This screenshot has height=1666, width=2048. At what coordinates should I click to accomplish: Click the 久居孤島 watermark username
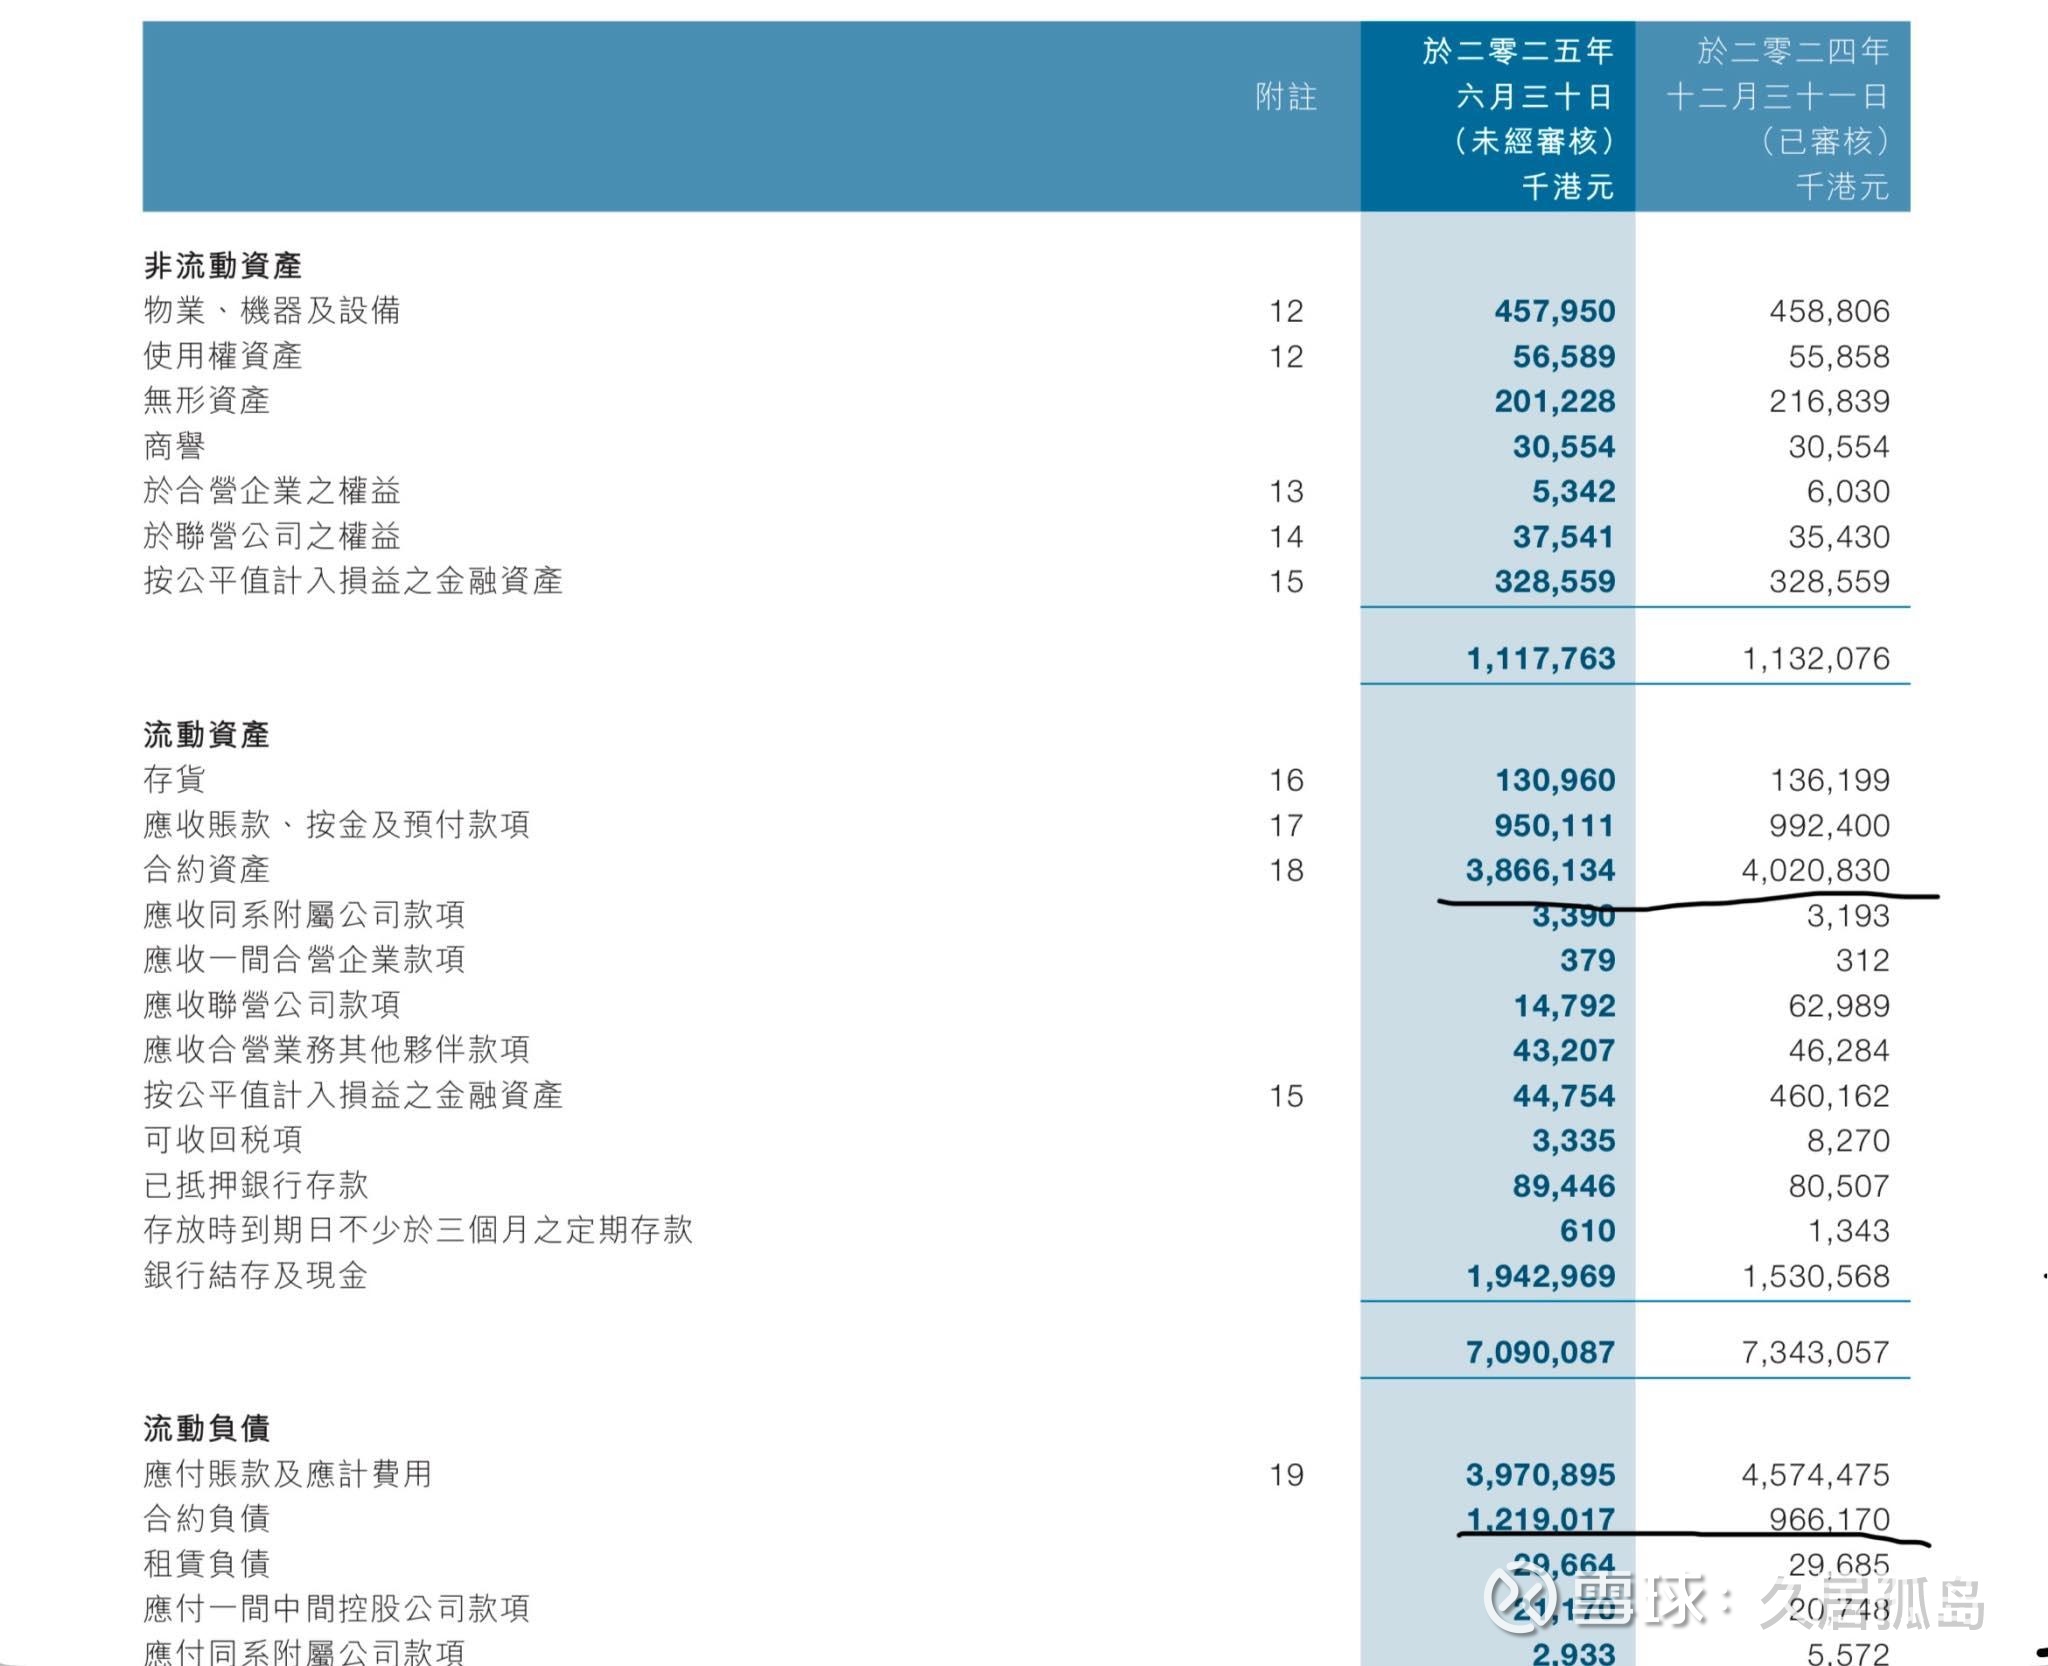[x=1872, y=1602]
